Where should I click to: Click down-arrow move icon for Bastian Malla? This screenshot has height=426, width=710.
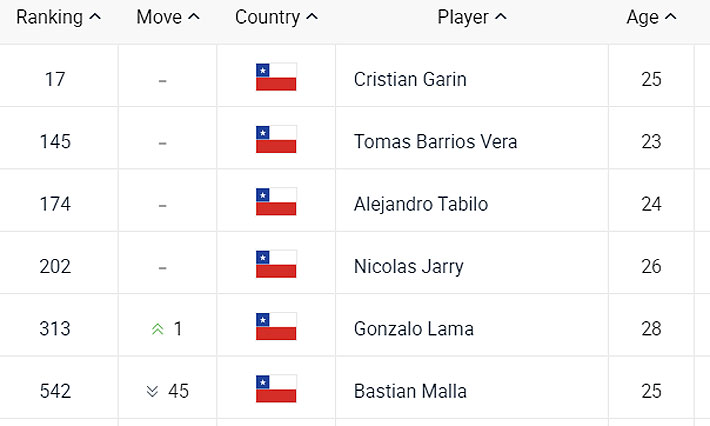152,390
